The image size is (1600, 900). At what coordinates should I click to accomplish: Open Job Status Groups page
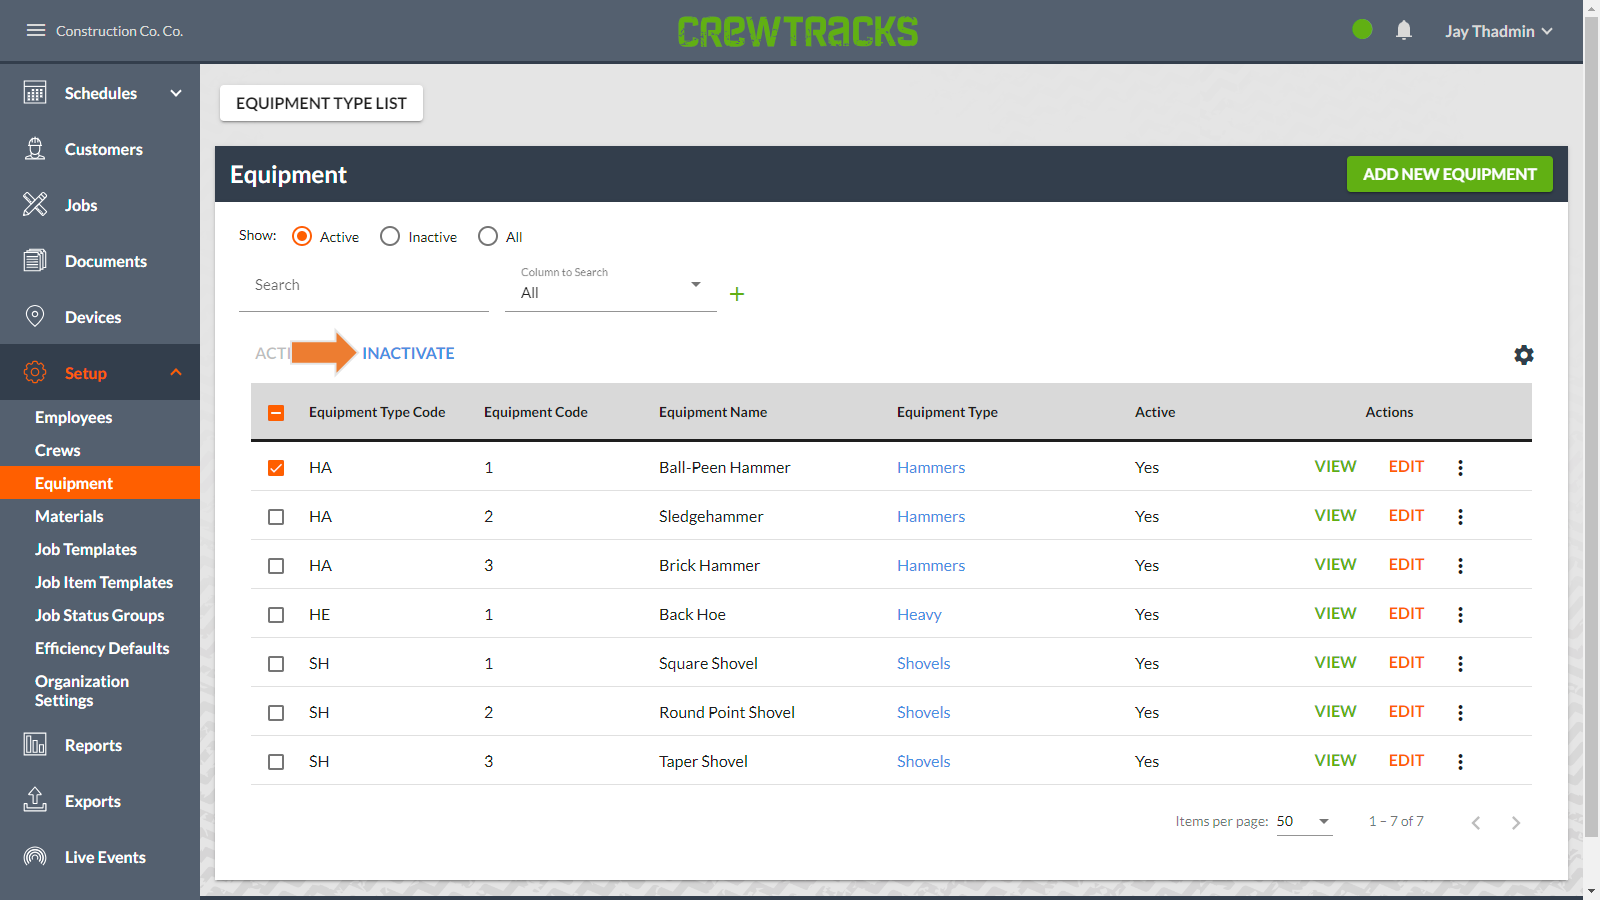100,615
